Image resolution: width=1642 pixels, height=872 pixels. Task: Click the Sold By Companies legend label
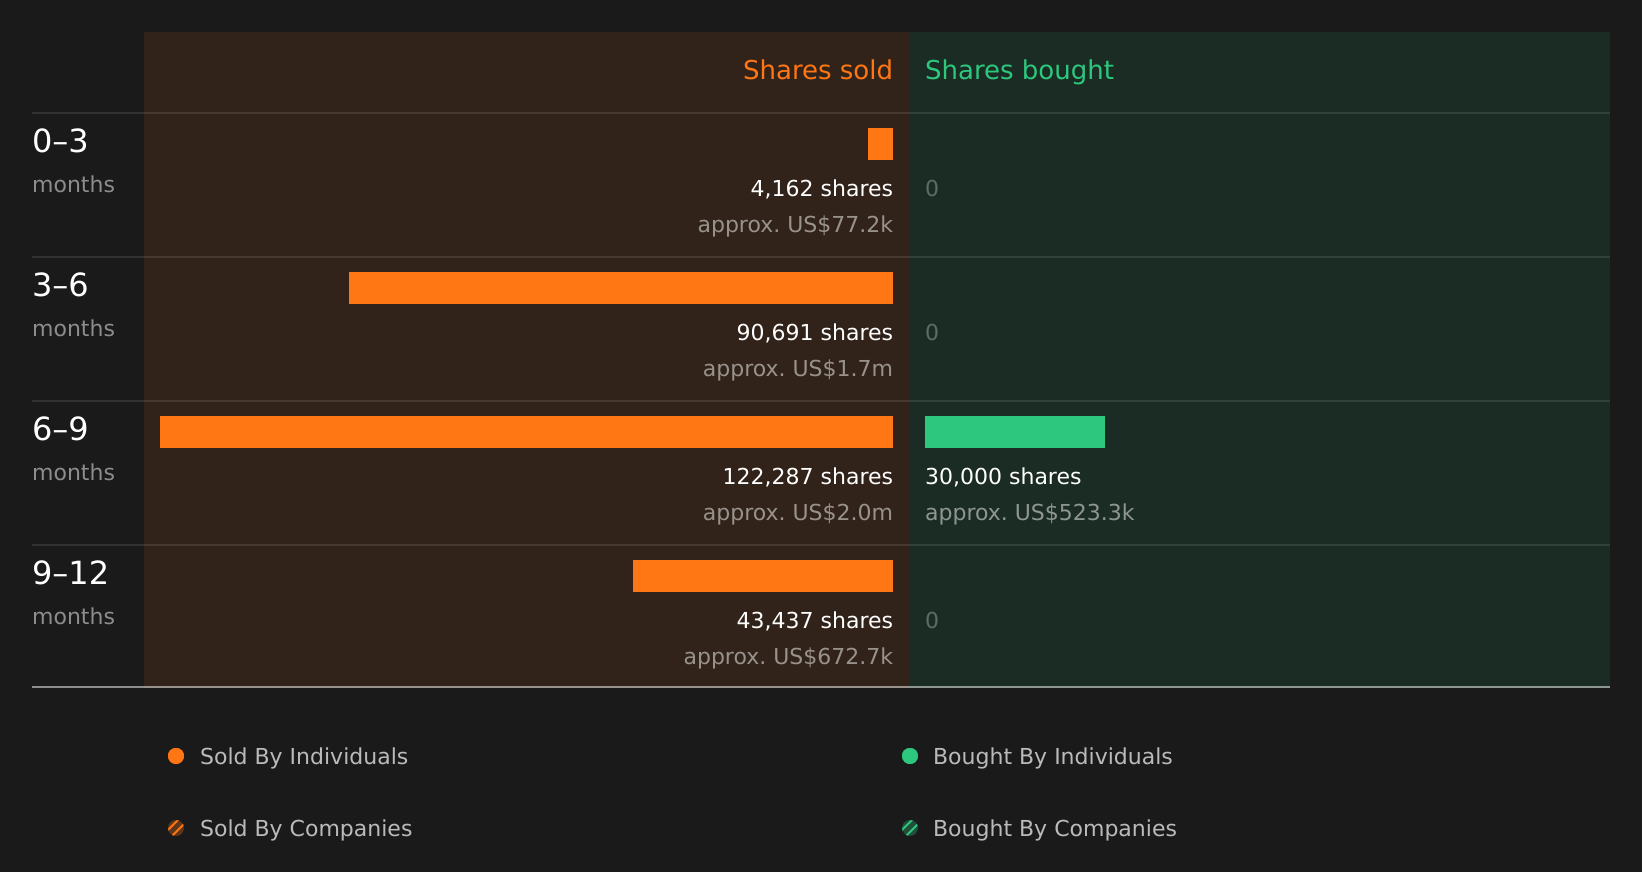point(306,828)
